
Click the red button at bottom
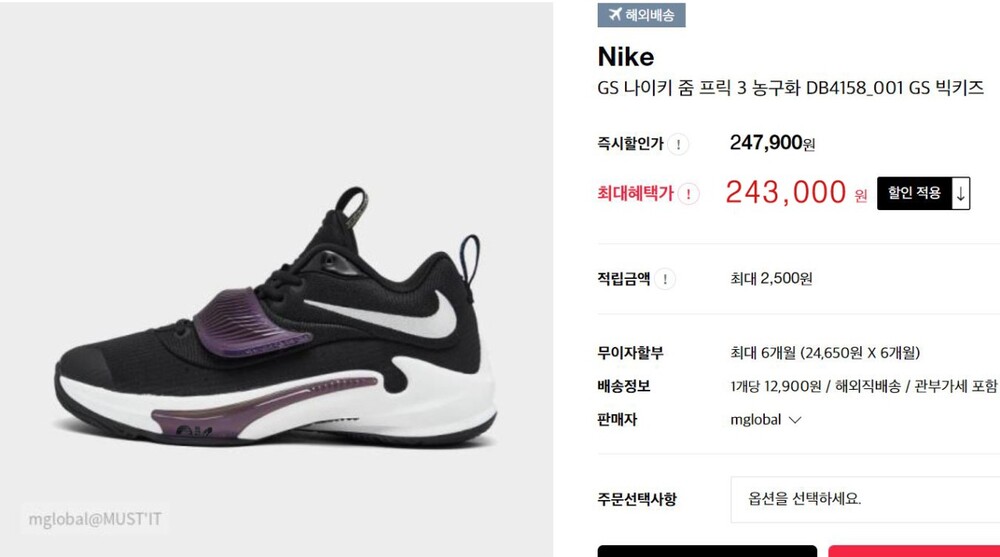pos(914,551)
